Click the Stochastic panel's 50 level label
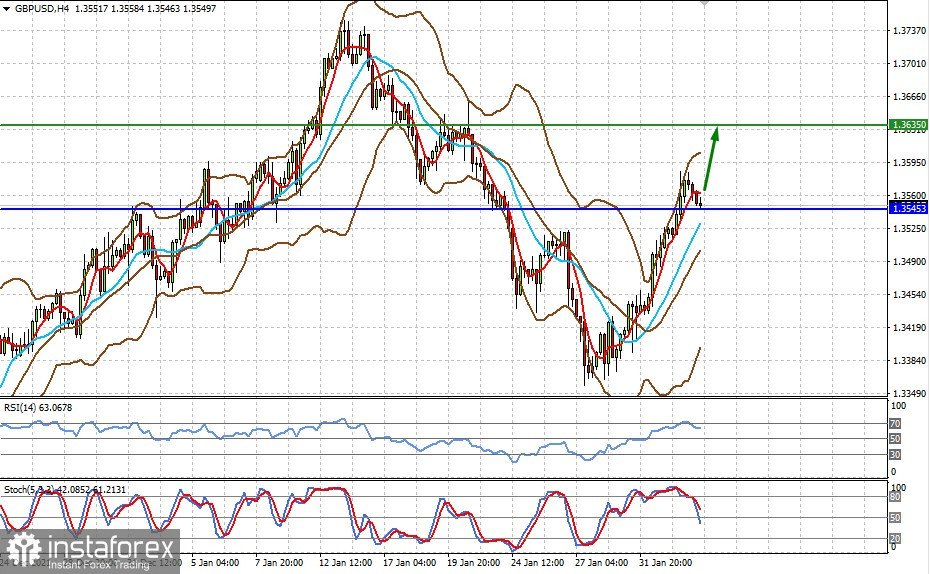Image resolution: width=930 pixels, height=574 pixels. click(x=895, y=518)
